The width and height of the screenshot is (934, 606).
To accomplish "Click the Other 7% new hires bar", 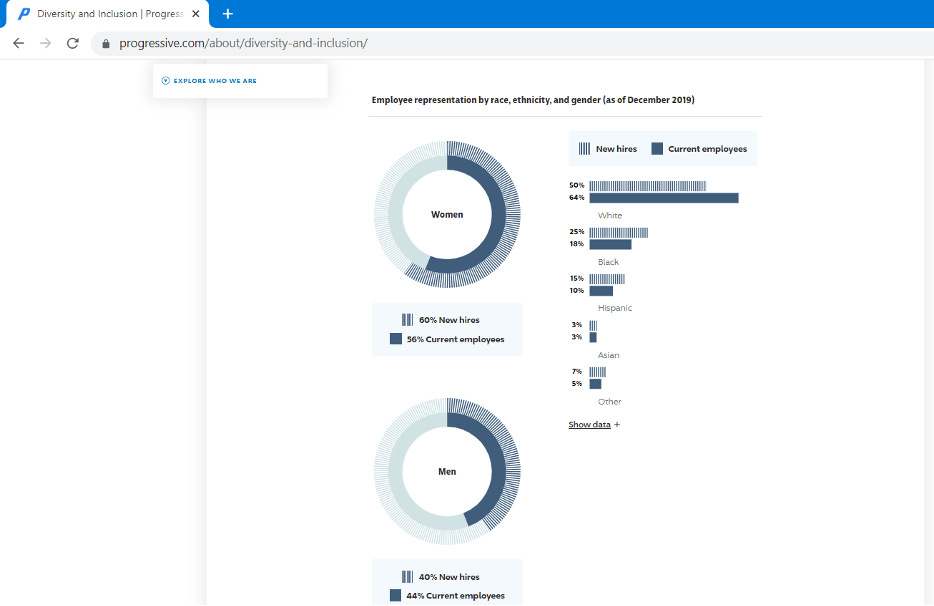I will click(x=597, y=372).
